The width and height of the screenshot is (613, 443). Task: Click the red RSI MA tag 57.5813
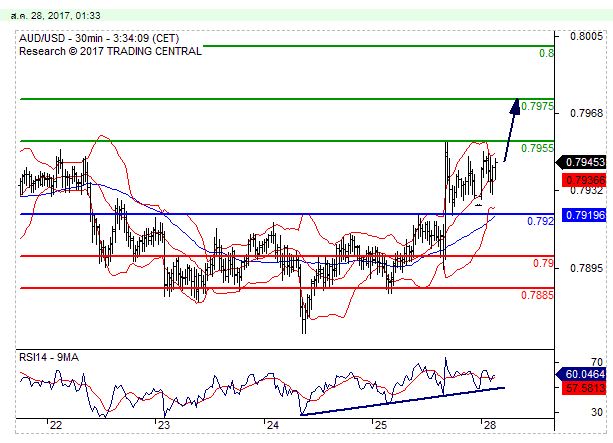[x=584, y=388]
